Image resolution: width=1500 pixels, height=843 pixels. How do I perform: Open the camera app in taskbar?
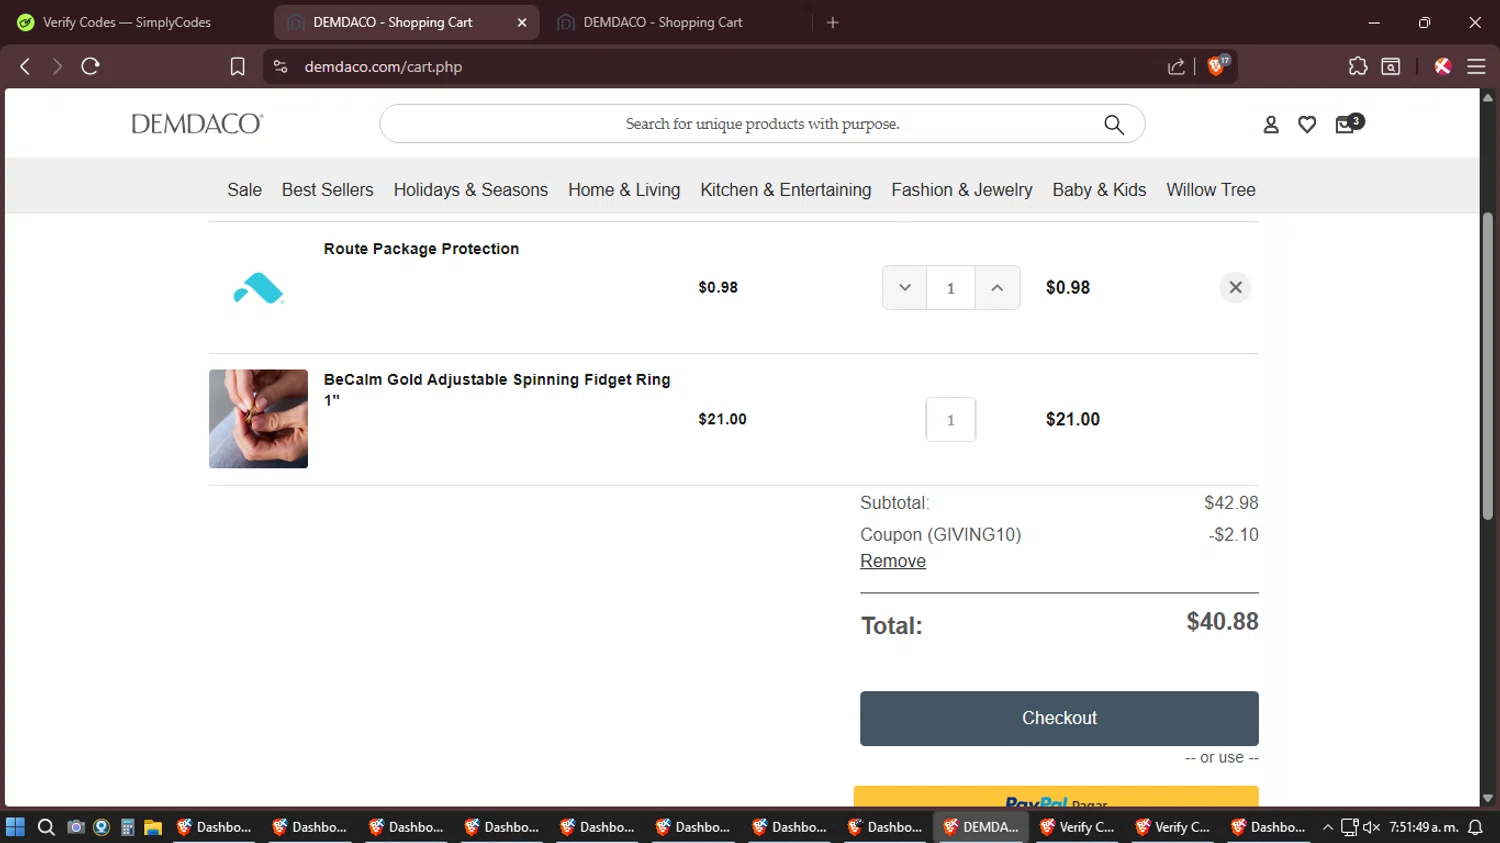(x=75, y=827)
